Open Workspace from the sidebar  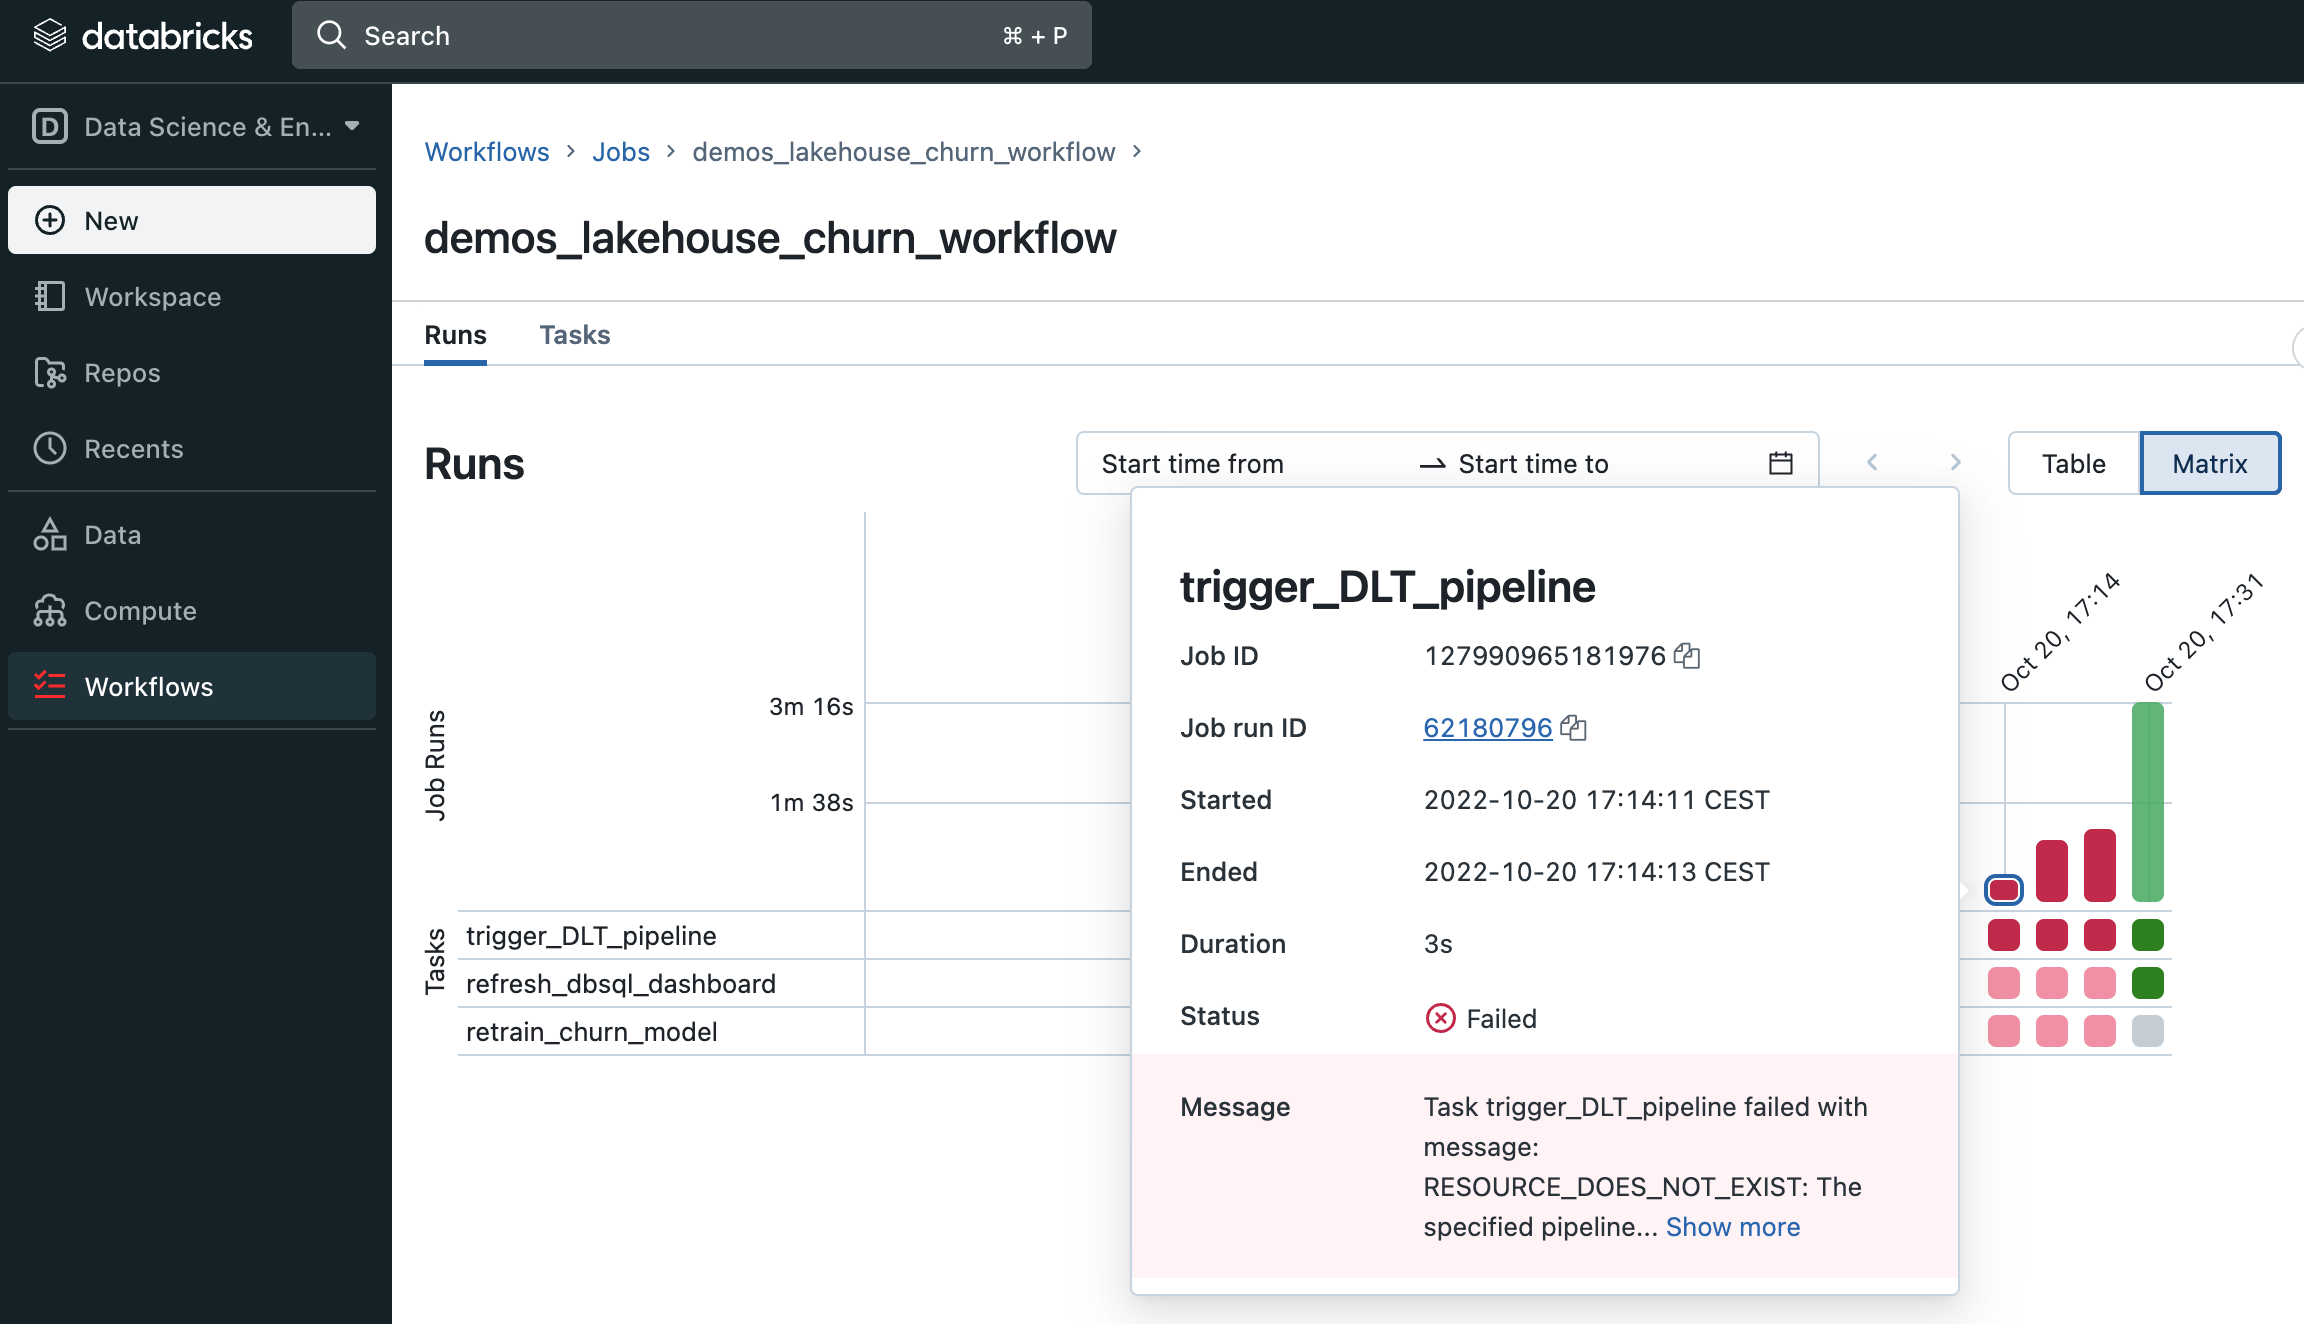[x=152, y=297]
